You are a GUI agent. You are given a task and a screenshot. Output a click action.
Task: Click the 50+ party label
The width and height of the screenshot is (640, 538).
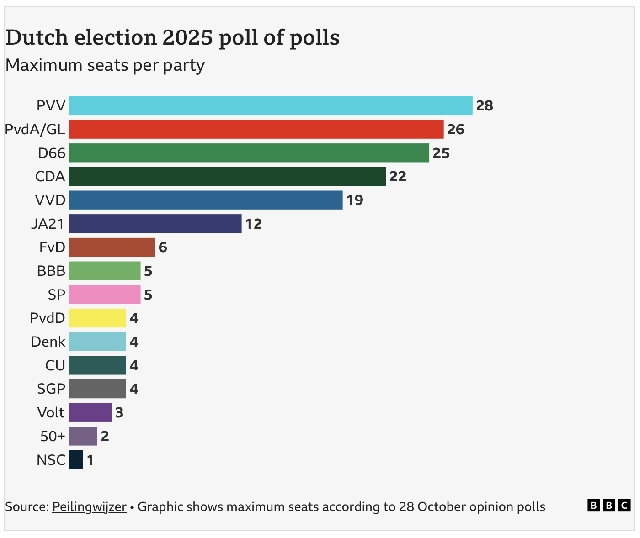(51, 436)
